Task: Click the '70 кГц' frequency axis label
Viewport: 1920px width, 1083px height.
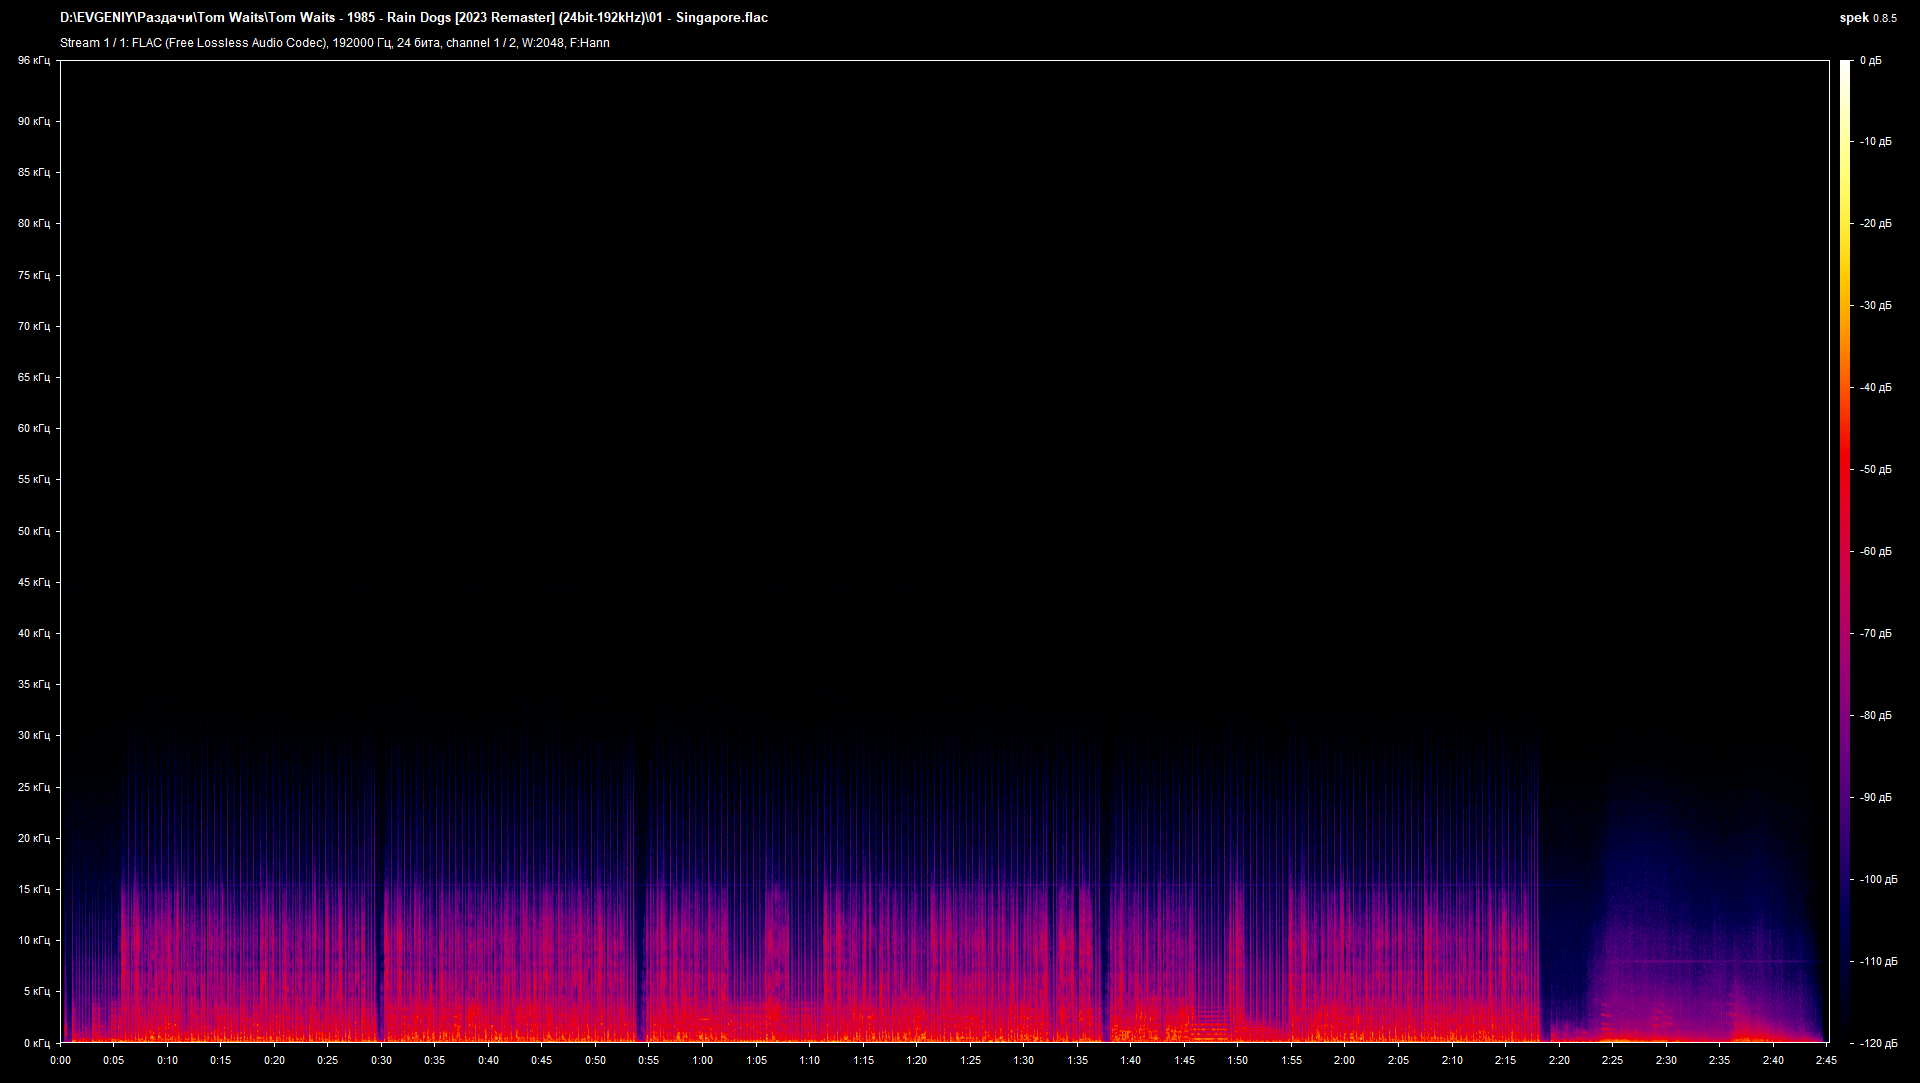Action: (33, 327)
